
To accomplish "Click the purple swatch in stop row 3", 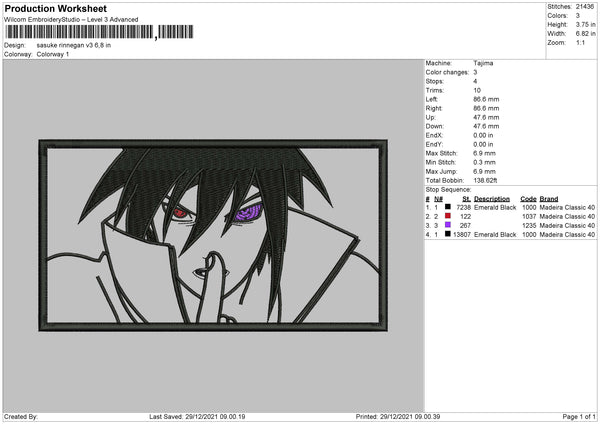I will pos(448,225).
